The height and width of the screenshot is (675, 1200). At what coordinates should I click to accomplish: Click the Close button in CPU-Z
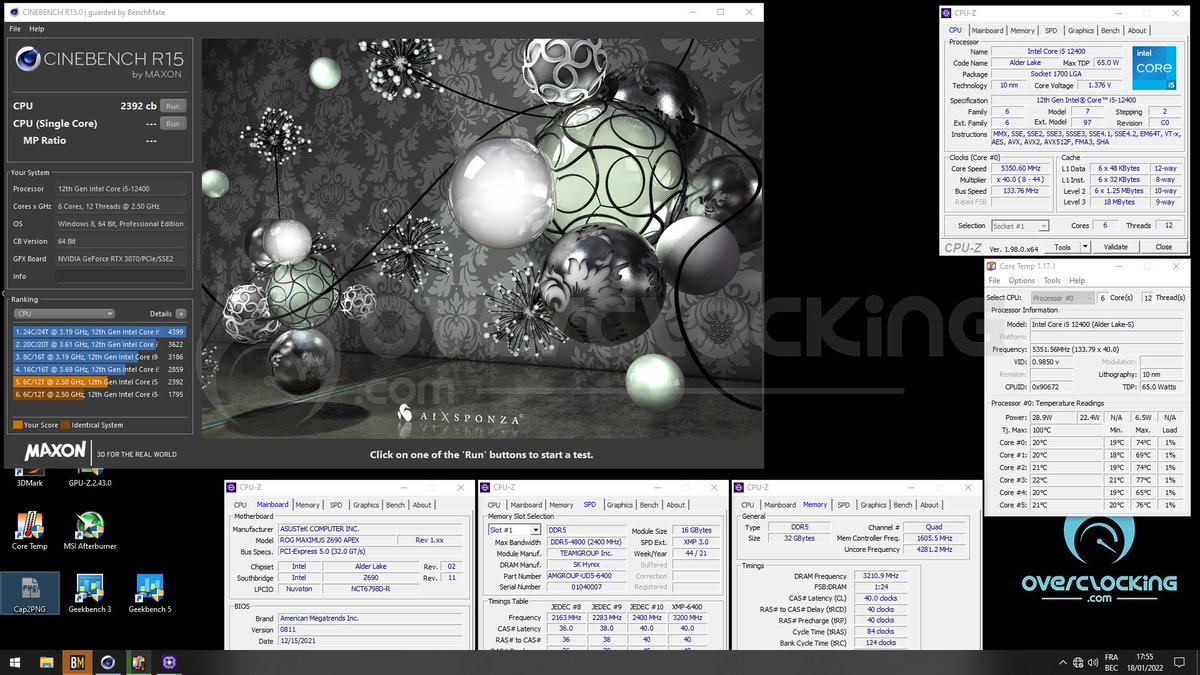click(1164, 247)
